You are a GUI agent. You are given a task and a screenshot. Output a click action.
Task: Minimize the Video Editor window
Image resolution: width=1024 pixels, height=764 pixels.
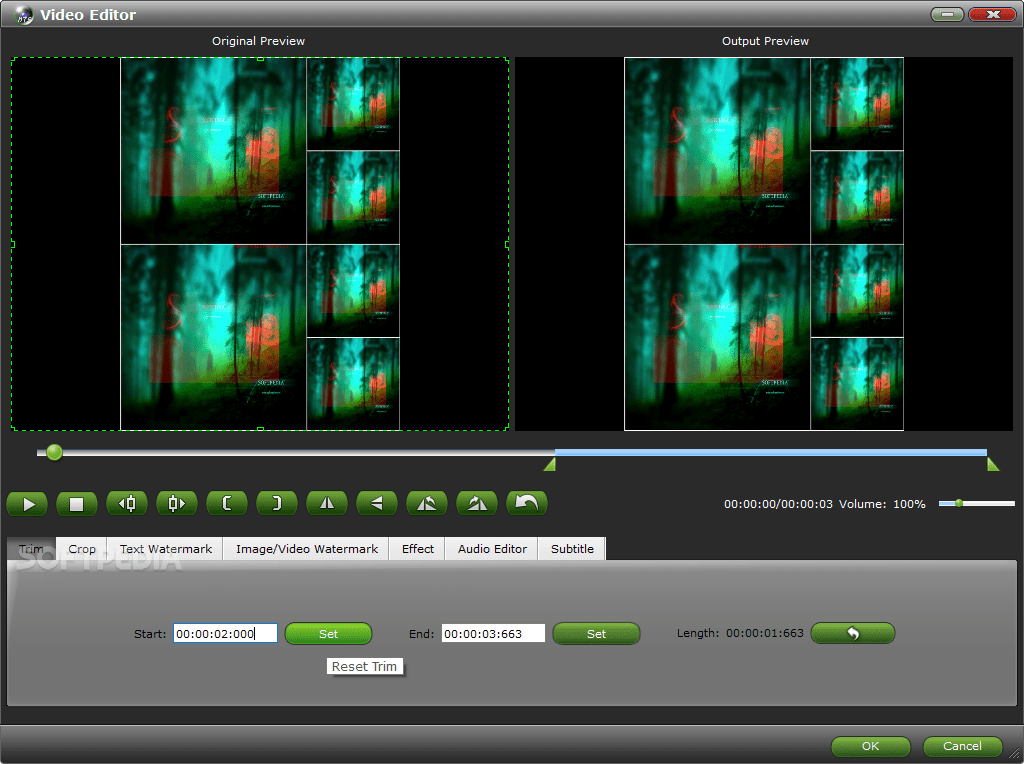pos(947,14)
